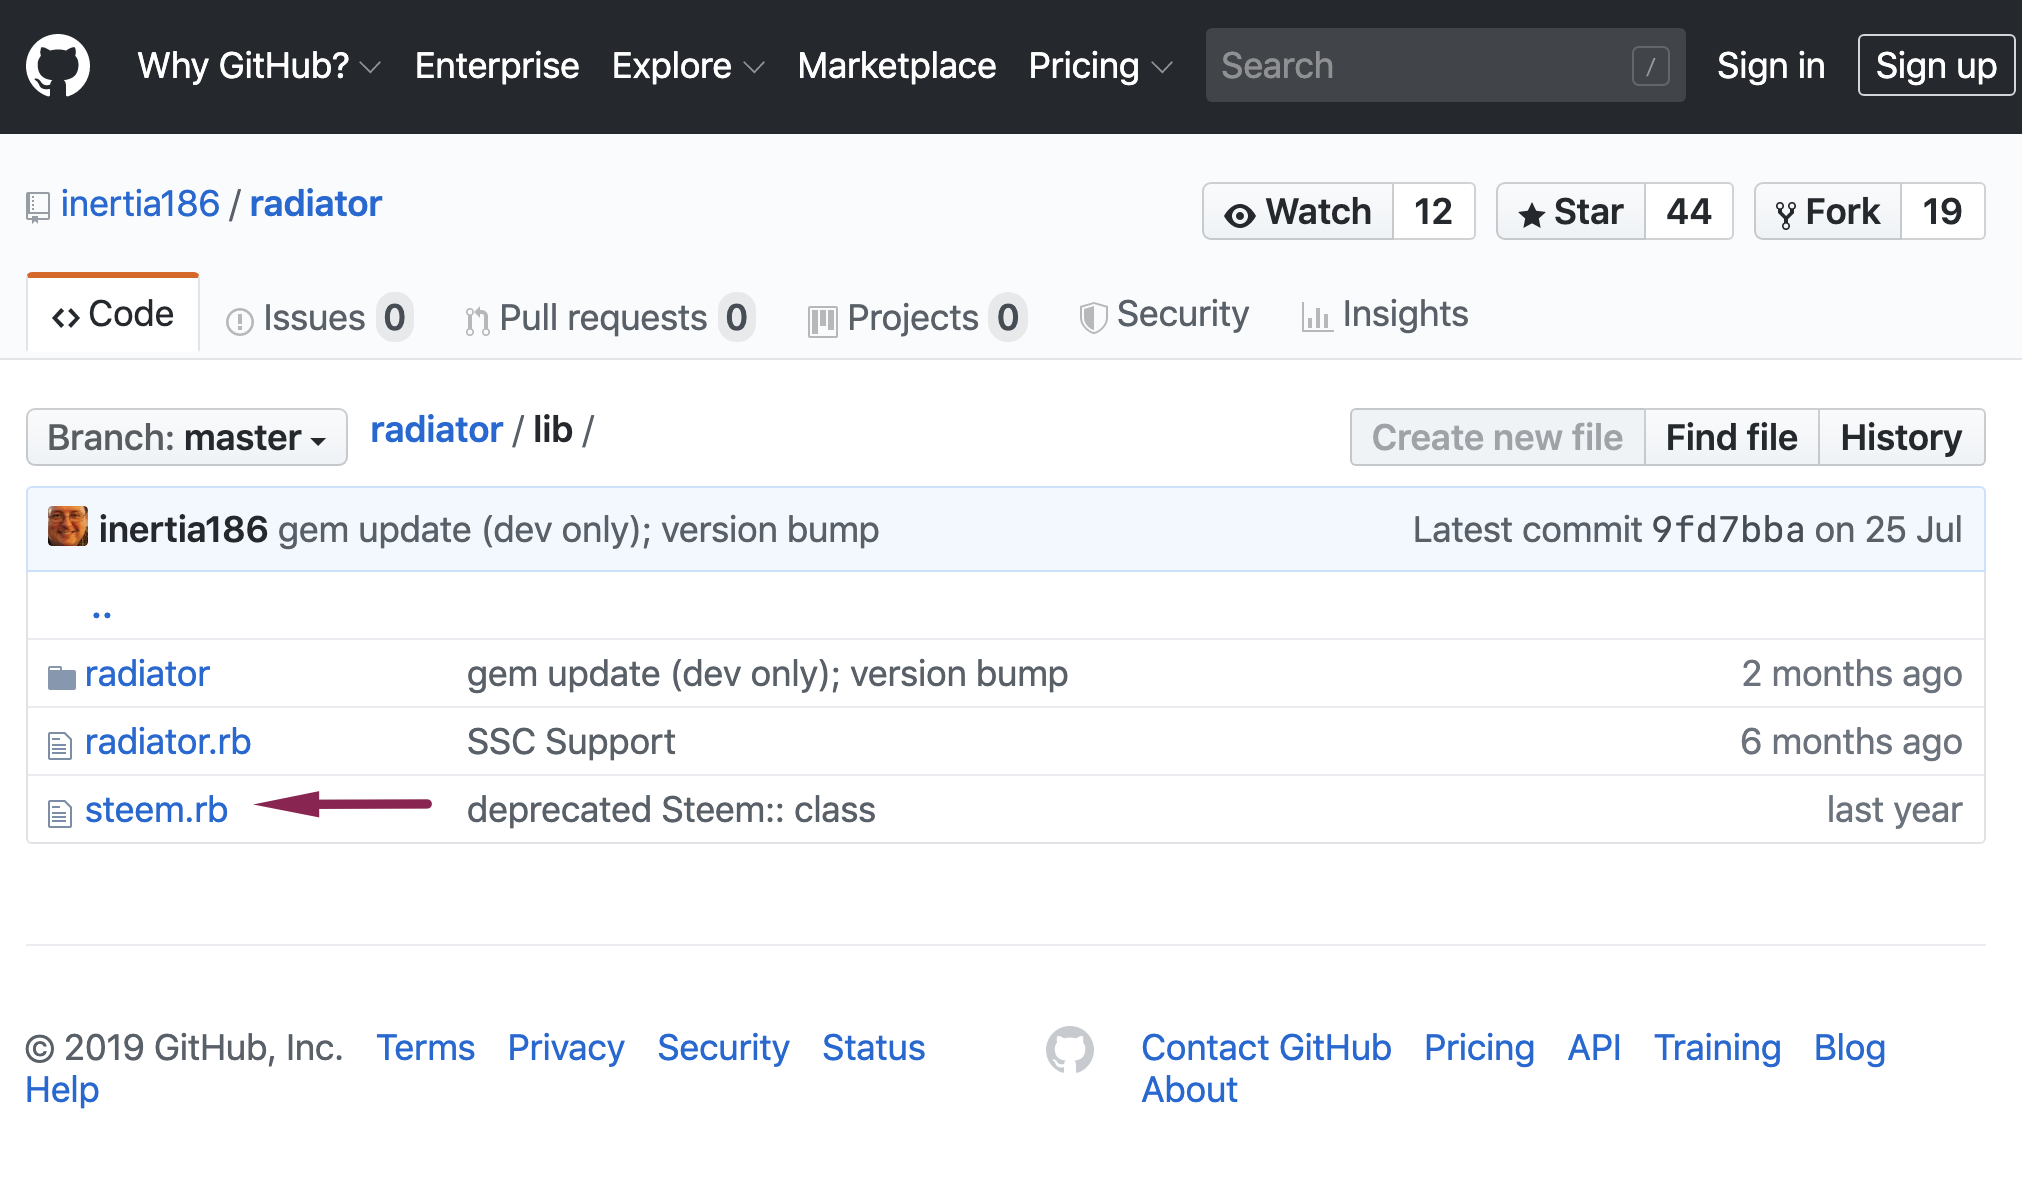Screen dimensions: 2022x1182
Task: Click the GitHub Octocat logo in header
Action: pyautogui.click(x=58, y=66)
